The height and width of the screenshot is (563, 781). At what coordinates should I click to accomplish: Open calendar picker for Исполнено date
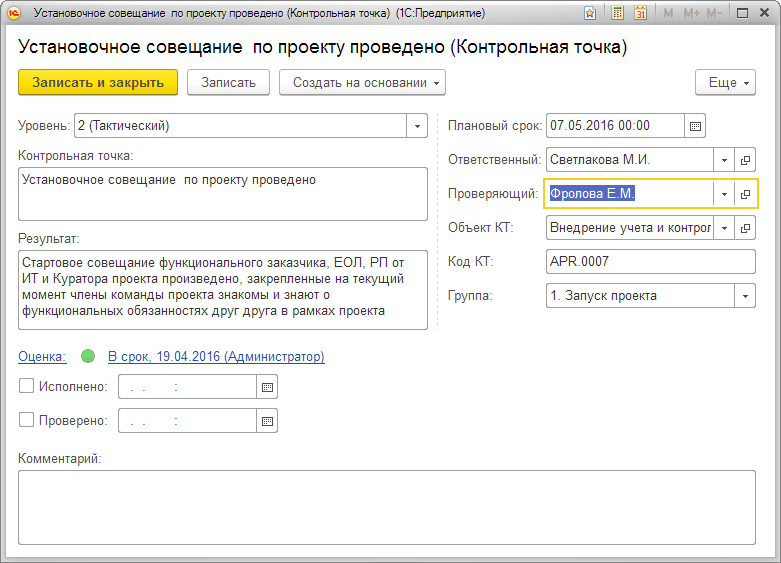(x=267, y=387)
